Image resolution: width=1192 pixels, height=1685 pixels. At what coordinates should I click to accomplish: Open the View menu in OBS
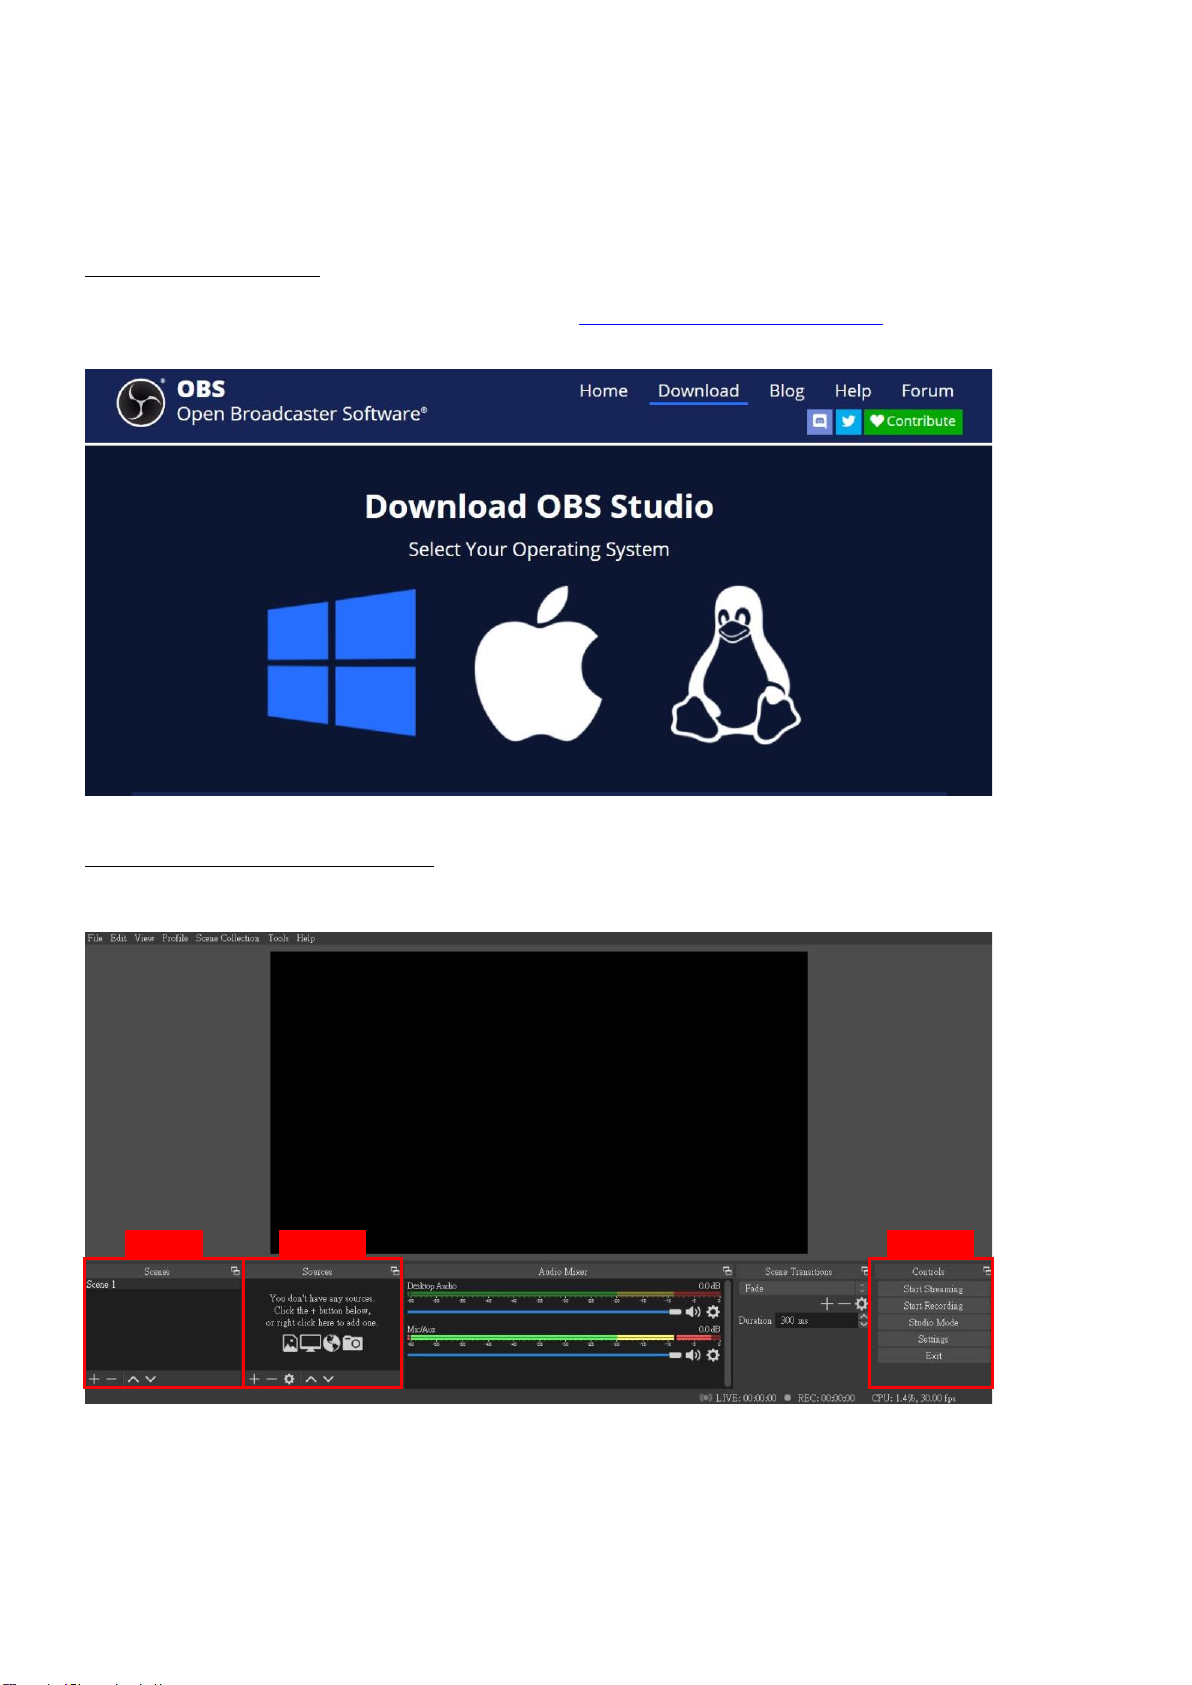145,939
